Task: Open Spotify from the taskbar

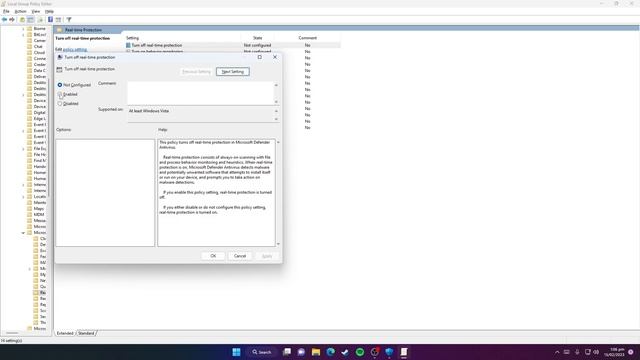Action: (360, 352)
